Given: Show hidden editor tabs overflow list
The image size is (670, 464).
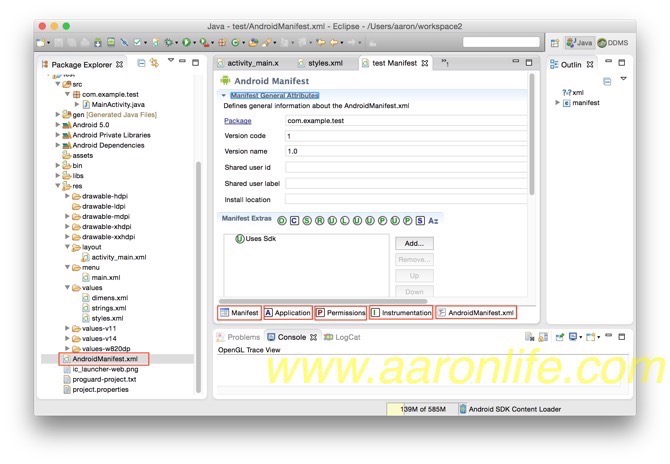Looking at the screenshot, I should [x=445, y=62].
